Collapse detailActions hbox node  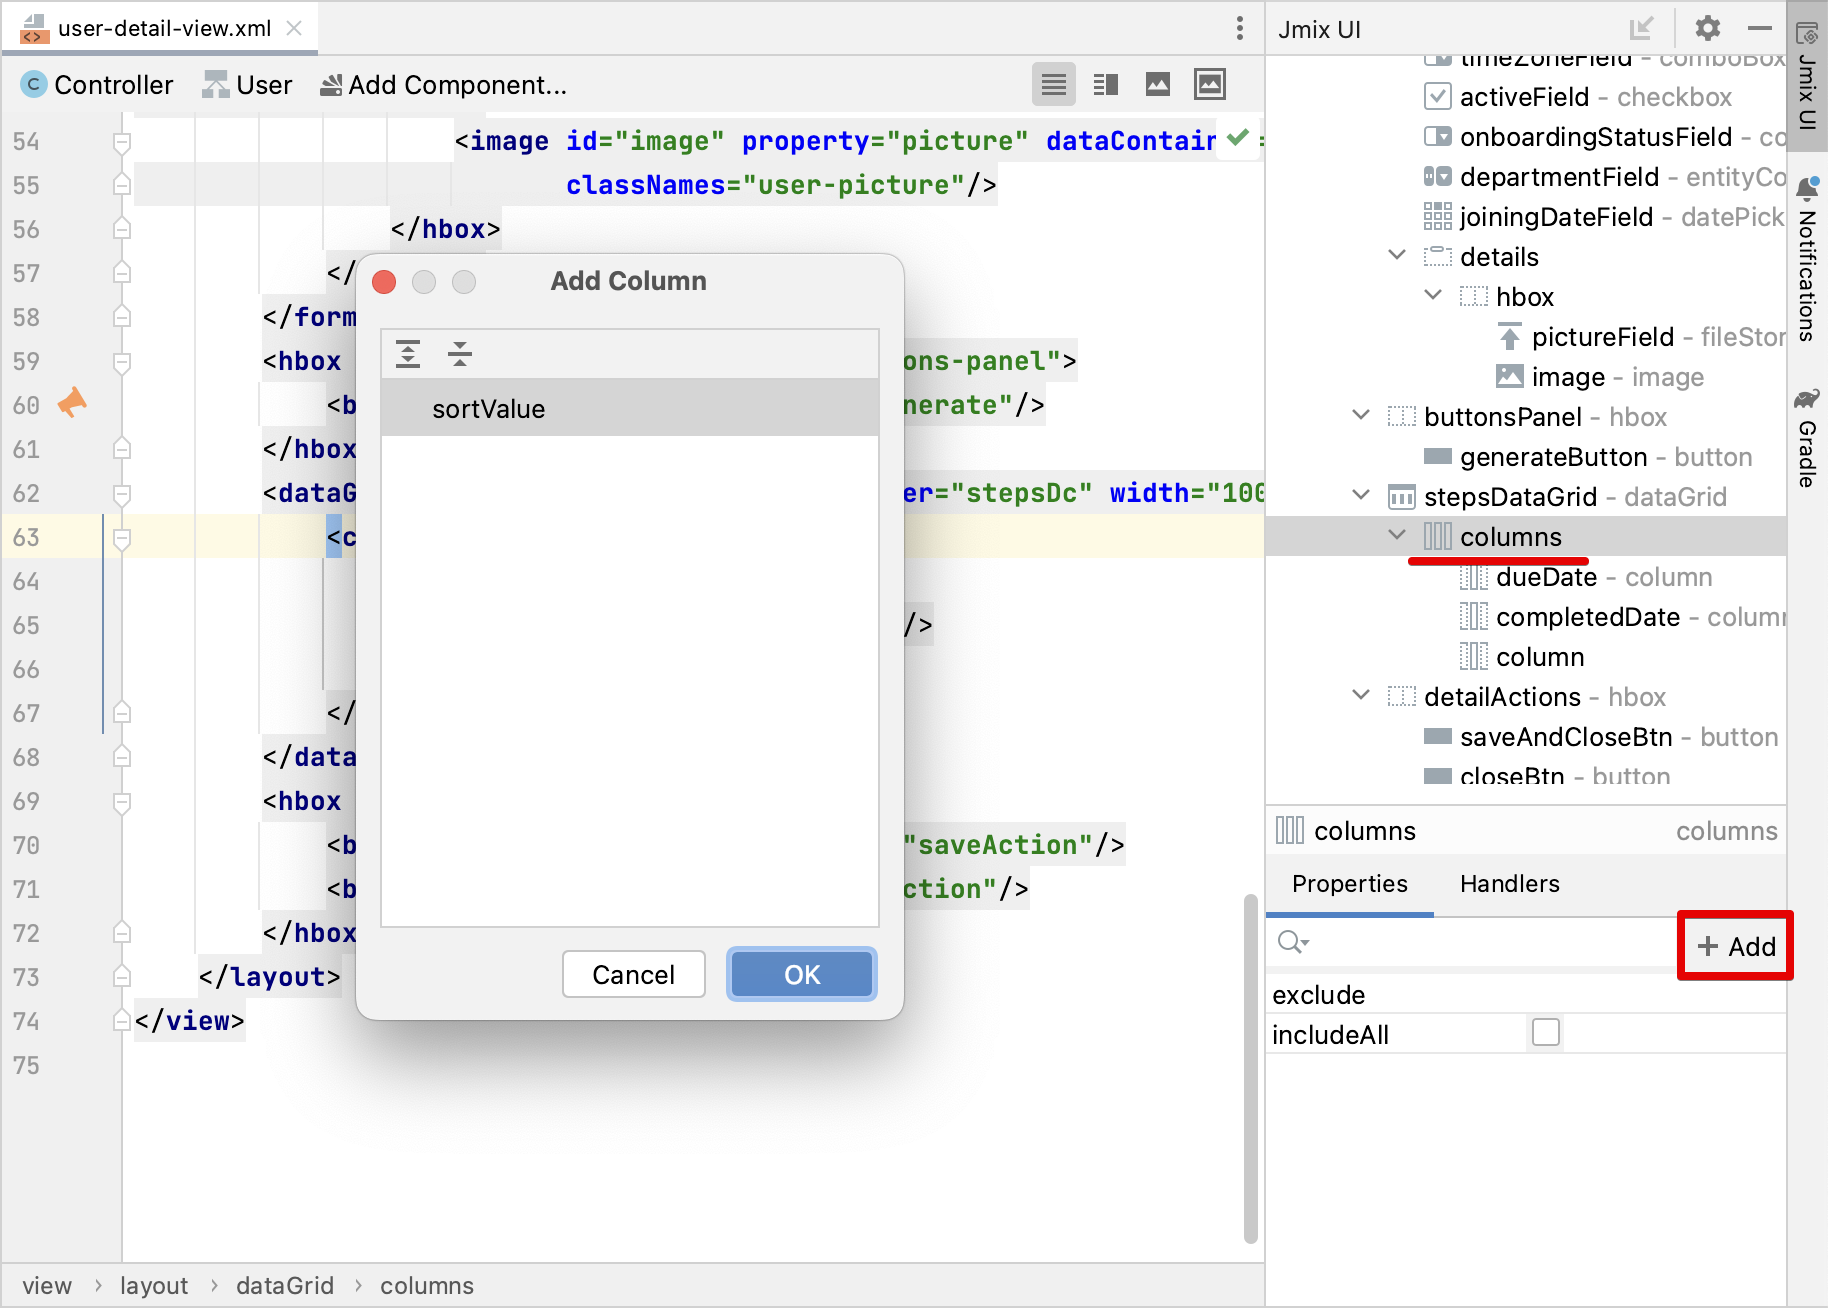pos(1361,695)
